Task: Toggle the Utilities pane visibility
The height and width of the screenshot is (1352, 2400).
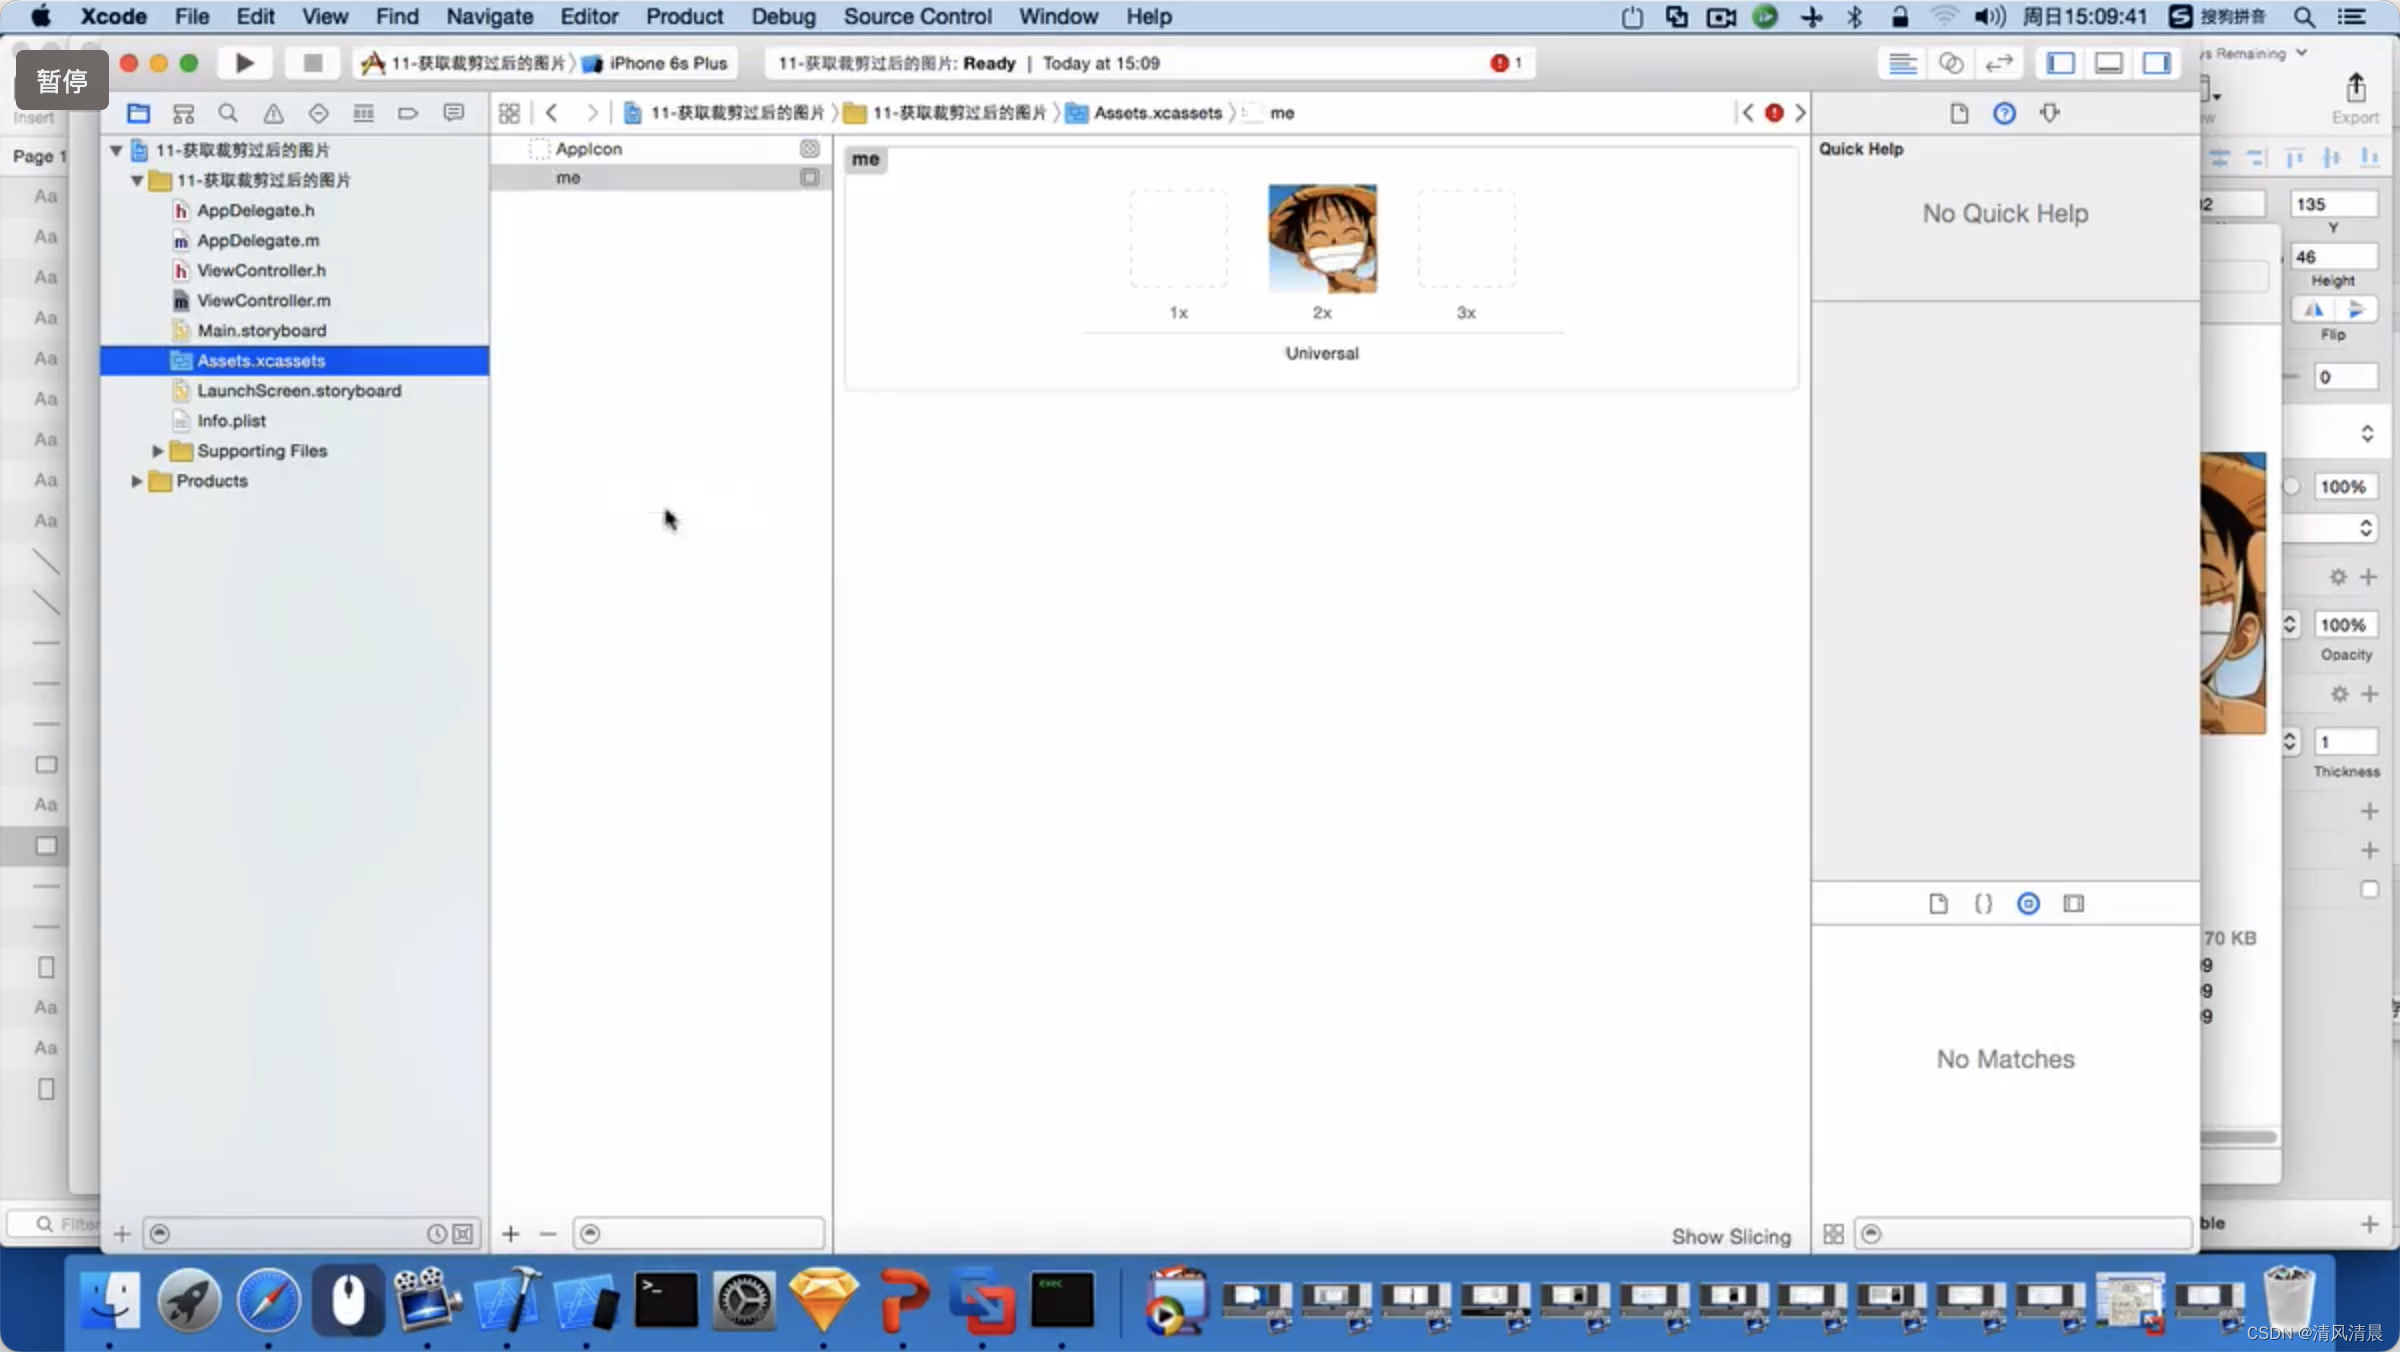Action: (x=2157, y=63)
